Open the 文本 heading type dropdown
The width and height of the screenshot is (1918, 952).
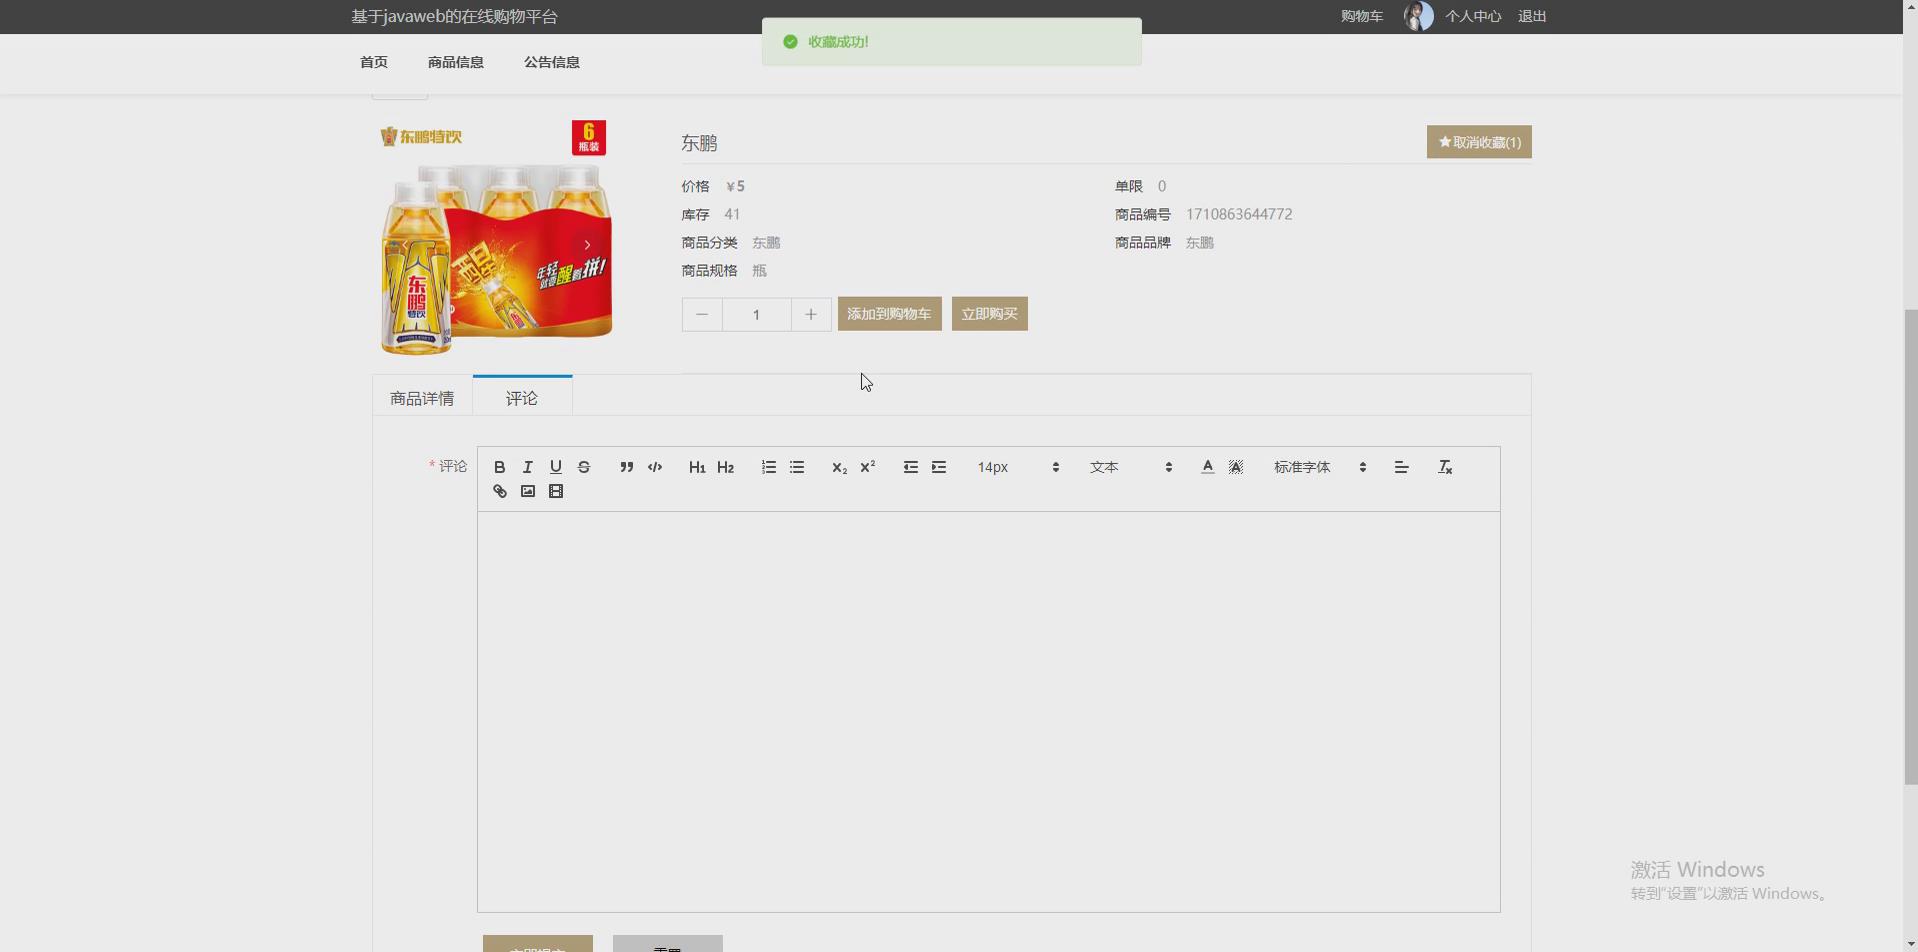1130,467
